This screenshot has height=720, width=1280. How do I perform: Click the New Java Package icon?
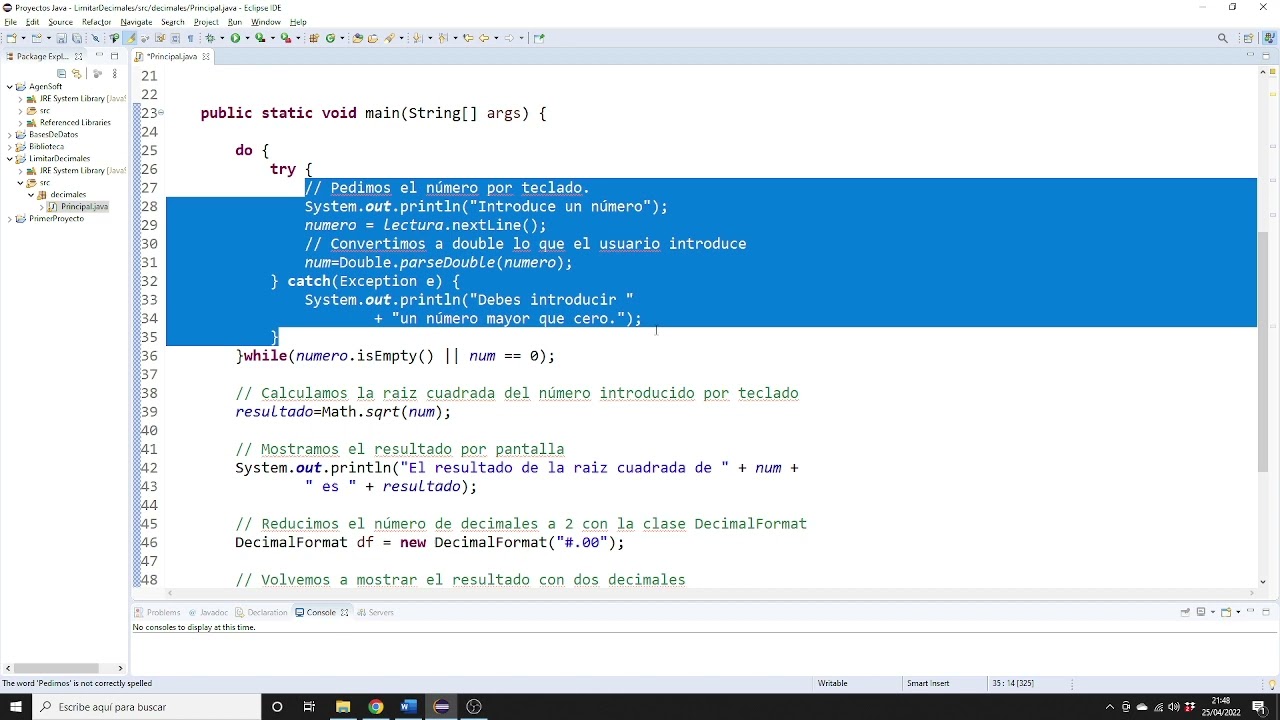click(x=313, y=38)
